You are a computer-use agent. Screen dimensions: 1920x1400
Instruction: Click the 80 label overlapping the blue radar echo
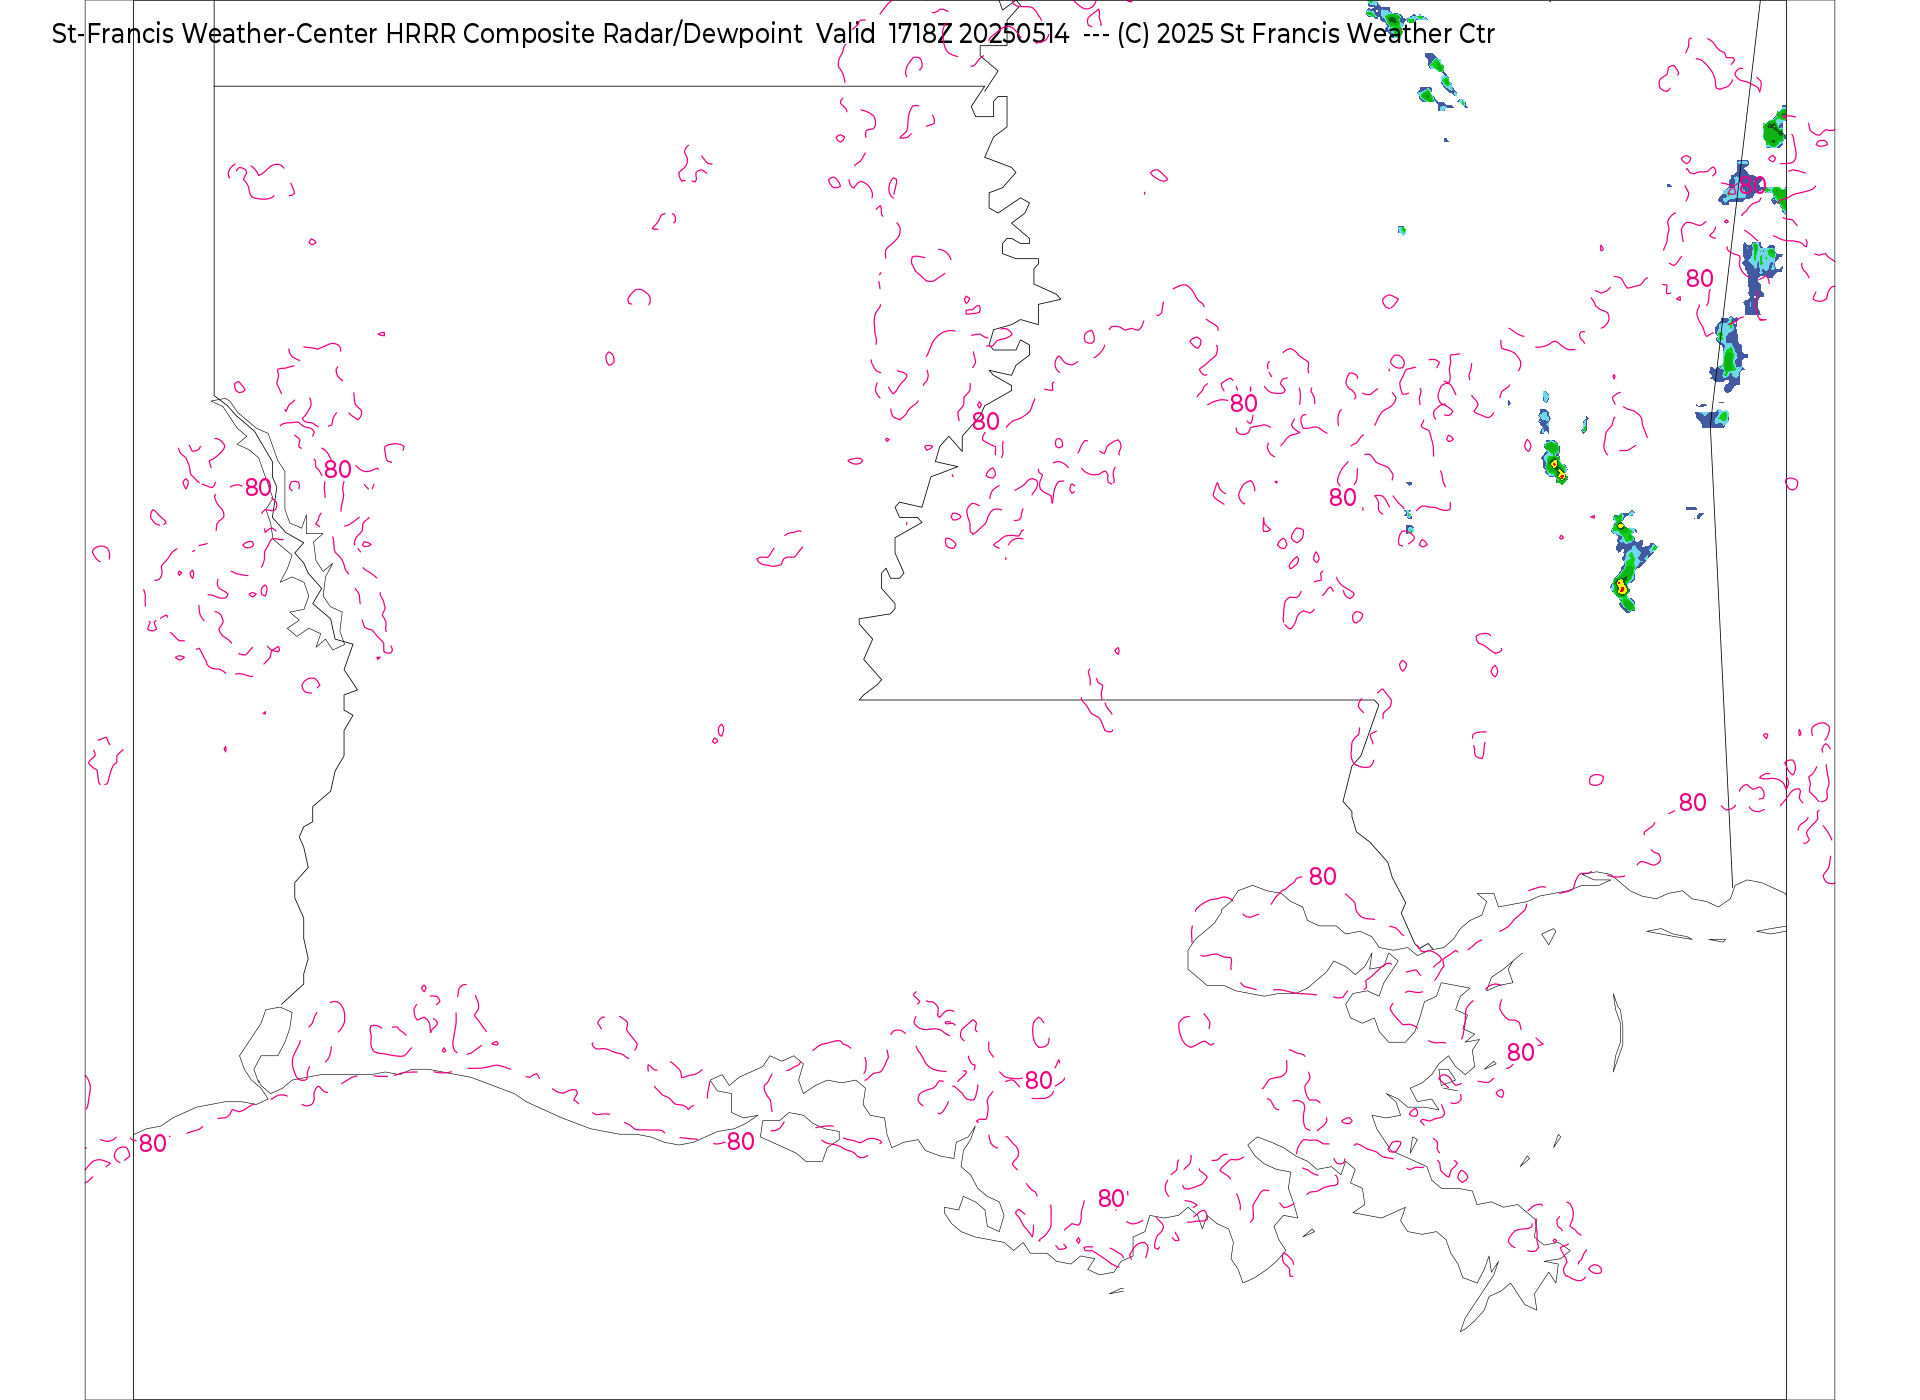click(x=1752, y=186)
